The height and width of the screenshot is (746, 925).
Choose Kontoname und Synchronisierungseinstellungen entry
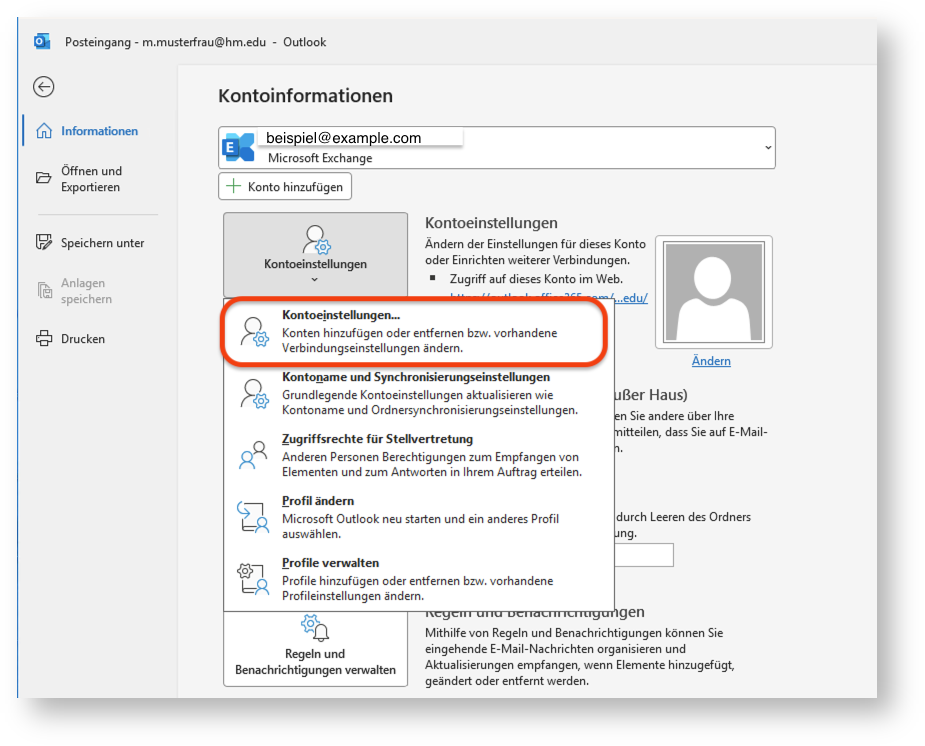[419, 393]
